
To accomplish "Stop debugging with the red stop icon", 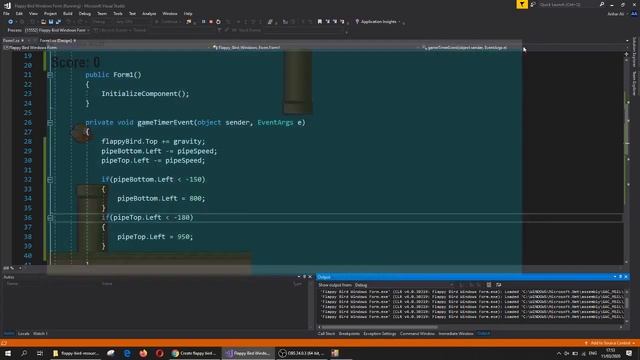I will (x=211, y=22).
